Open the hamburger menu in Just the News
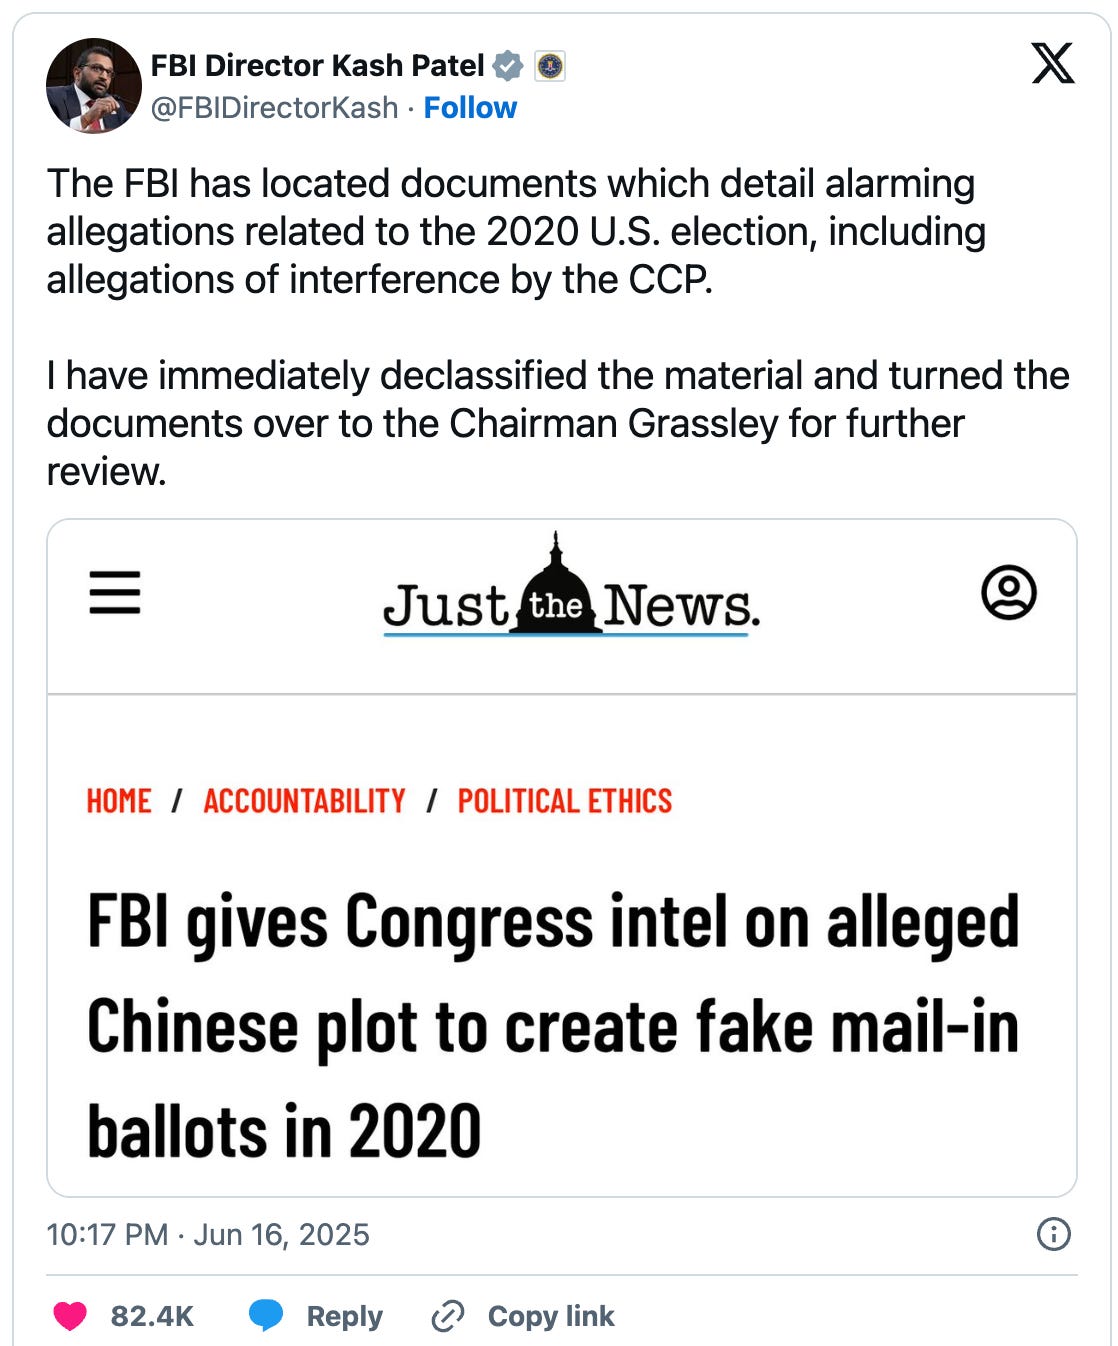This screenshot has width=1118, height=1346. pos(115,592)
